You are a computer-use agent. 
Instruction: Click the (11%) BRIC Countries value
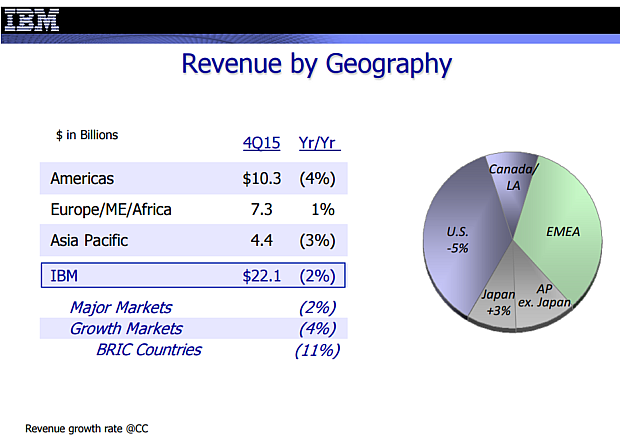click(x=318, y=350)
